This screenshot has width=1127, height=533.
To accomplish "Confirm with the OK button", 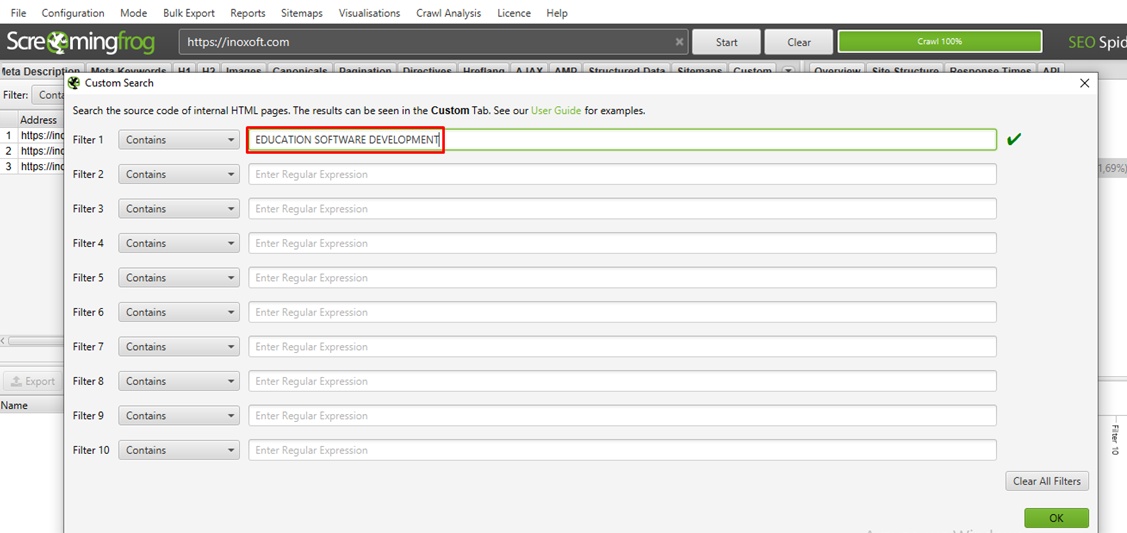I will (x=1056, y=518).
